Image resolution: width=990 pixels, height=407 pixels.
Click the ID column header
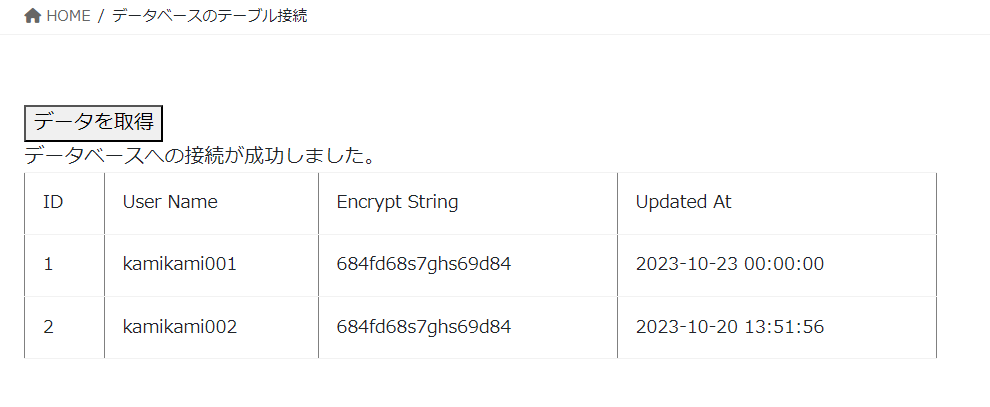tap(54, 202)
